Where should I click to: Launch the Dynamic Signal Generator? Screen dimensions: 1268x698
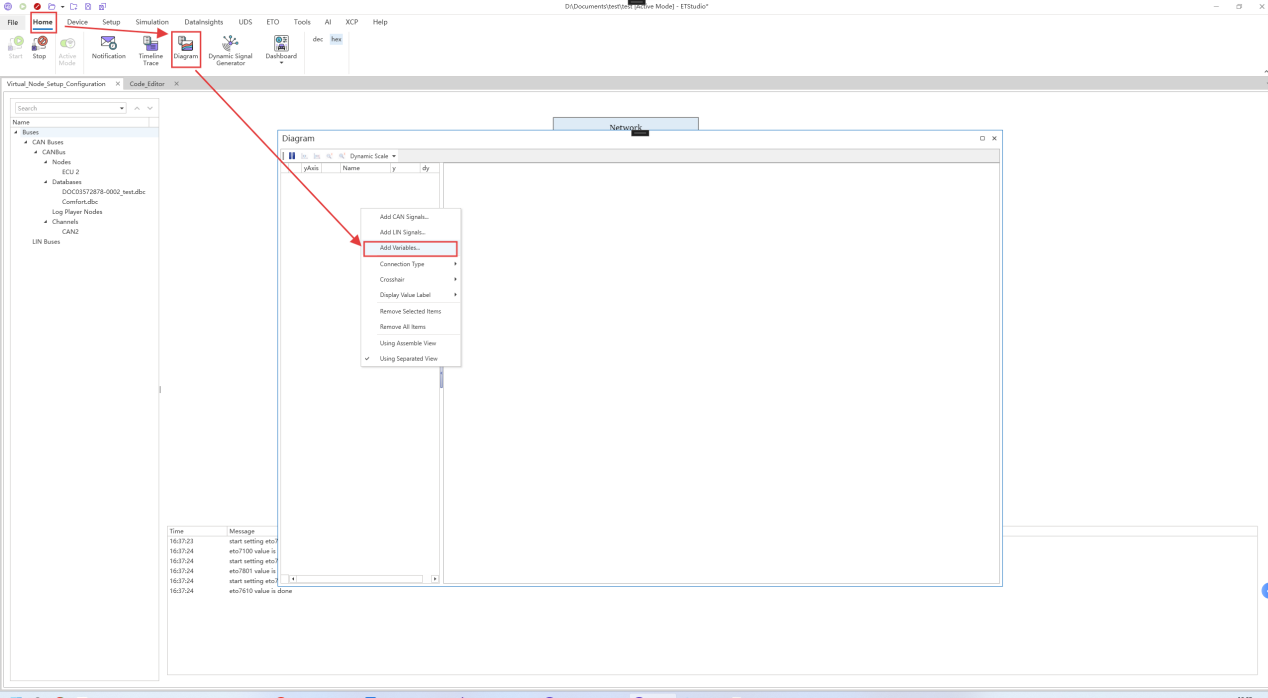(x=230, y=49)
